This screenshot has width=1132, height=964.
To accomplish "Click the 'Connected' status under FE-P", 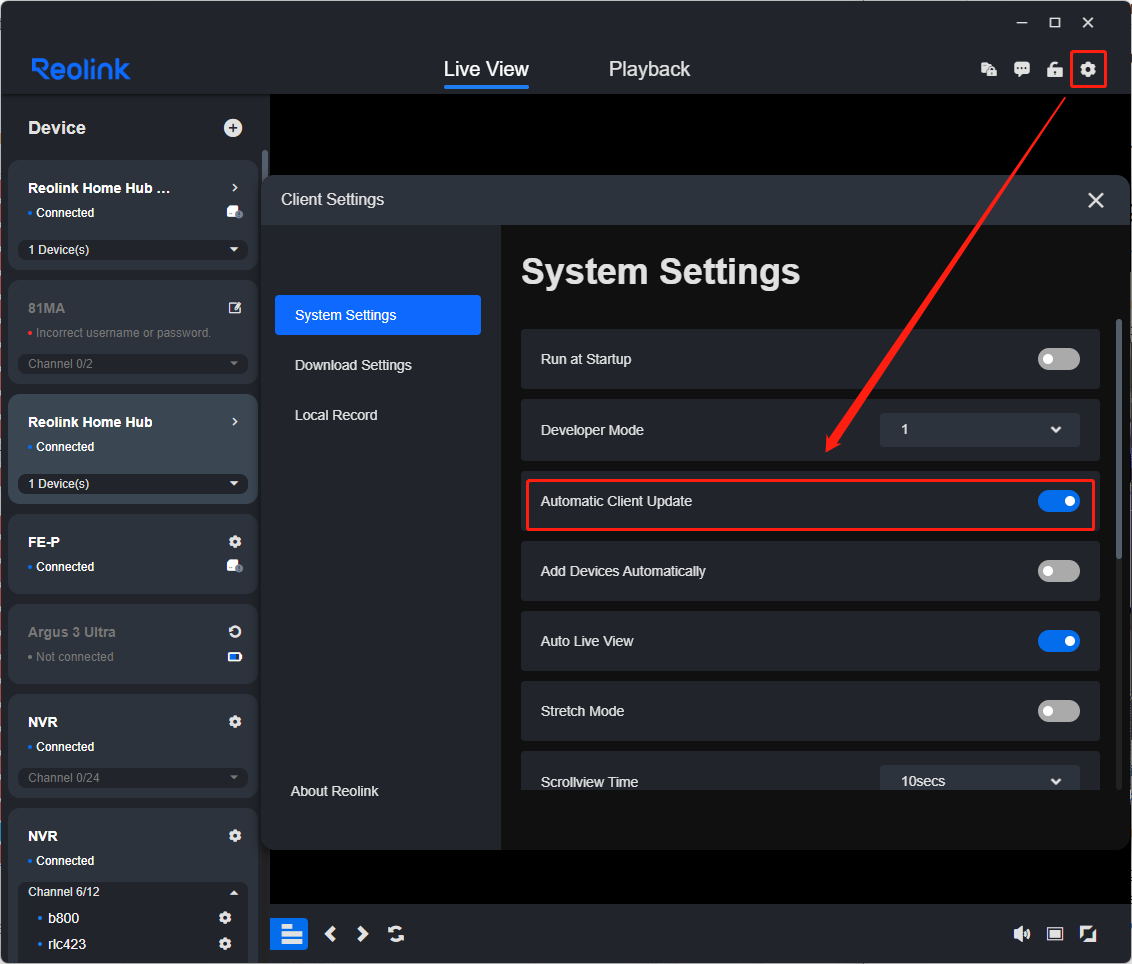I will (x=65, y=567).
